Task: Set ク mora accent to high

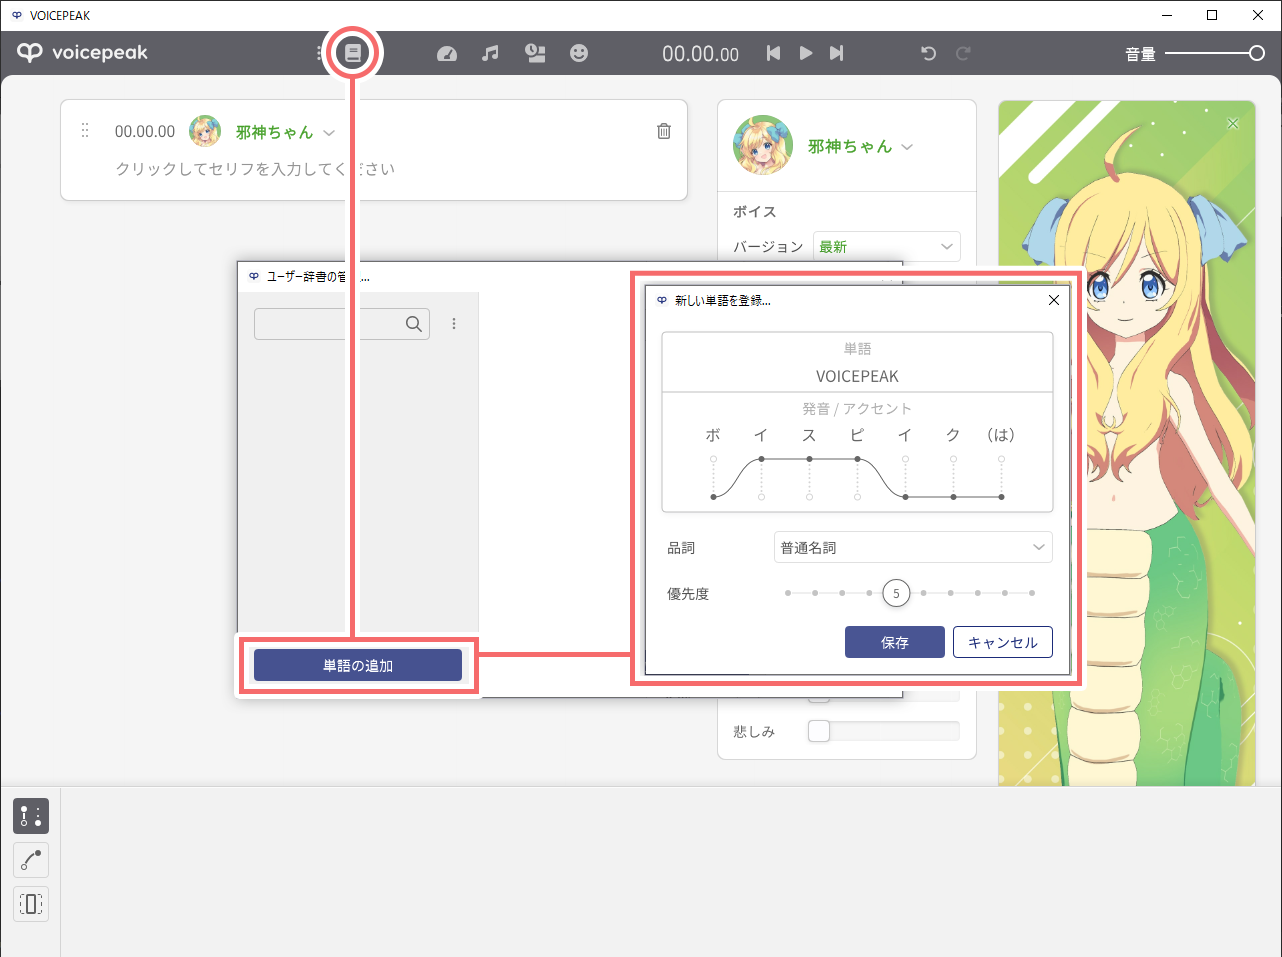Action: tap(953, 459)
